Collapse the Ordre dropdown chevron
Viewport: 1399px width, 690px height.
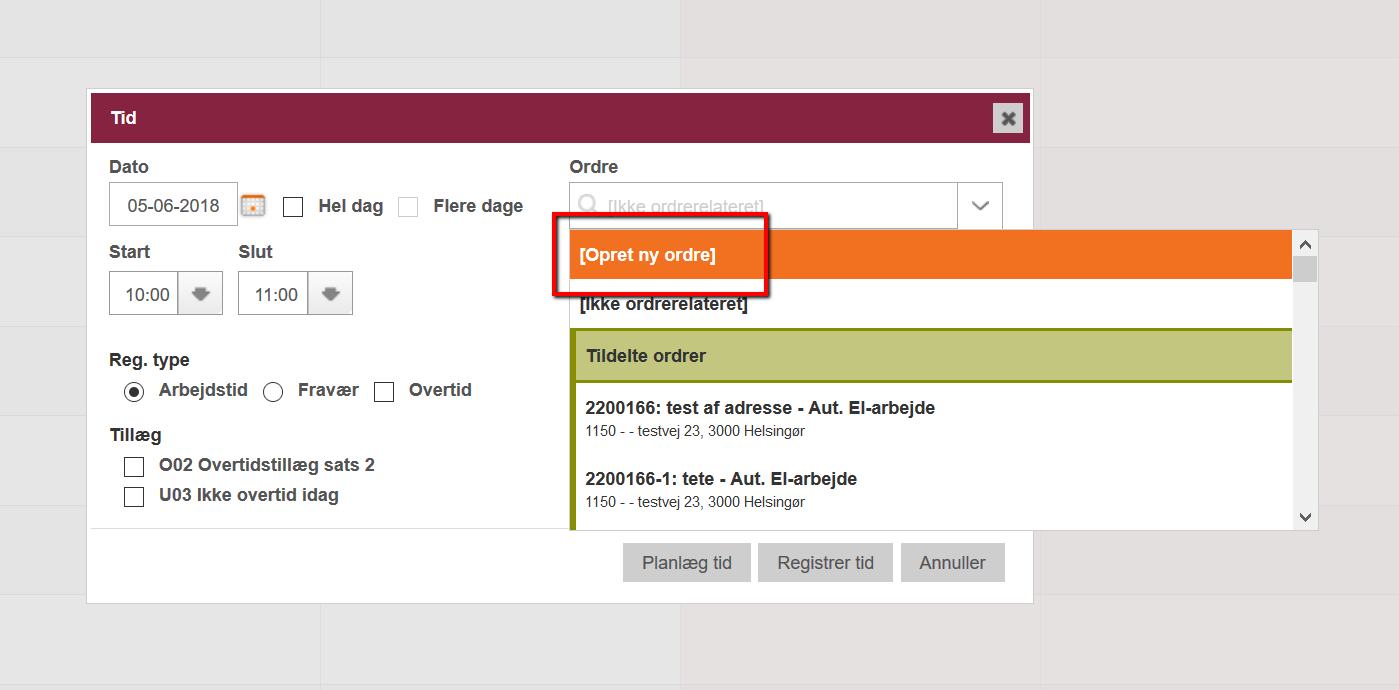tap(980, 205)
